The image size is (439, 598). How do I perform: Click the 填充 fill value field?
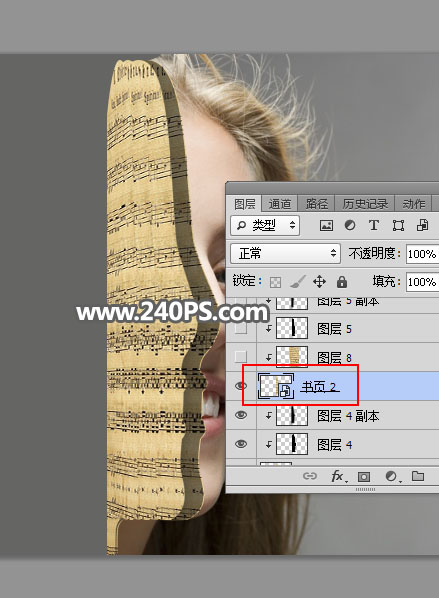[422, 282]
